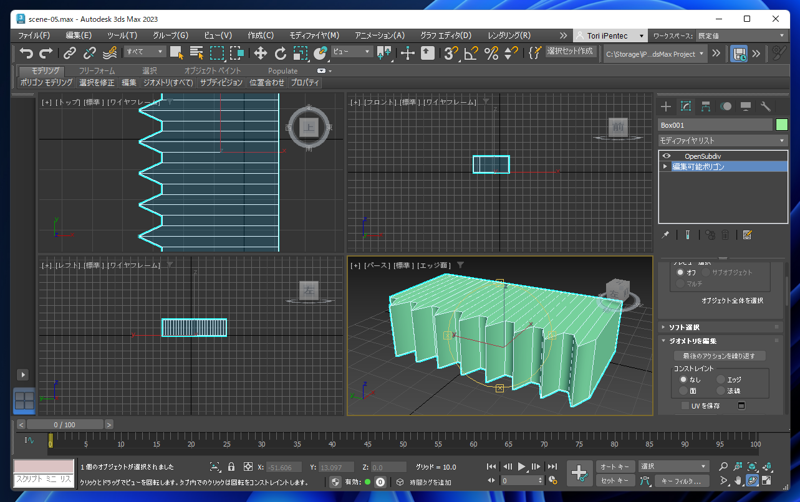Toggle Show End Result in stack
The image size is (800, 502).
pyautogui.click(x=688, y=235)
